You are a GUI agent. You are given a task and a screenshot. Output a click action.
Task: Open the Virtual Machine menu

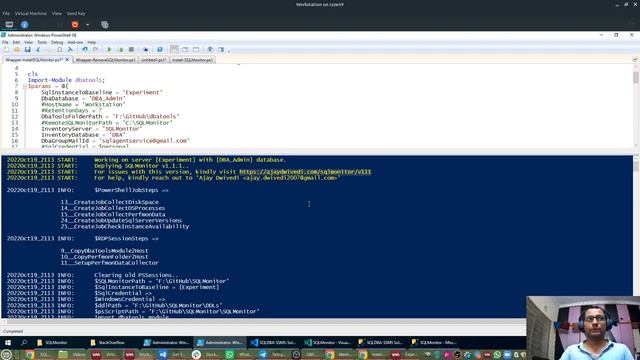(31, 13)
